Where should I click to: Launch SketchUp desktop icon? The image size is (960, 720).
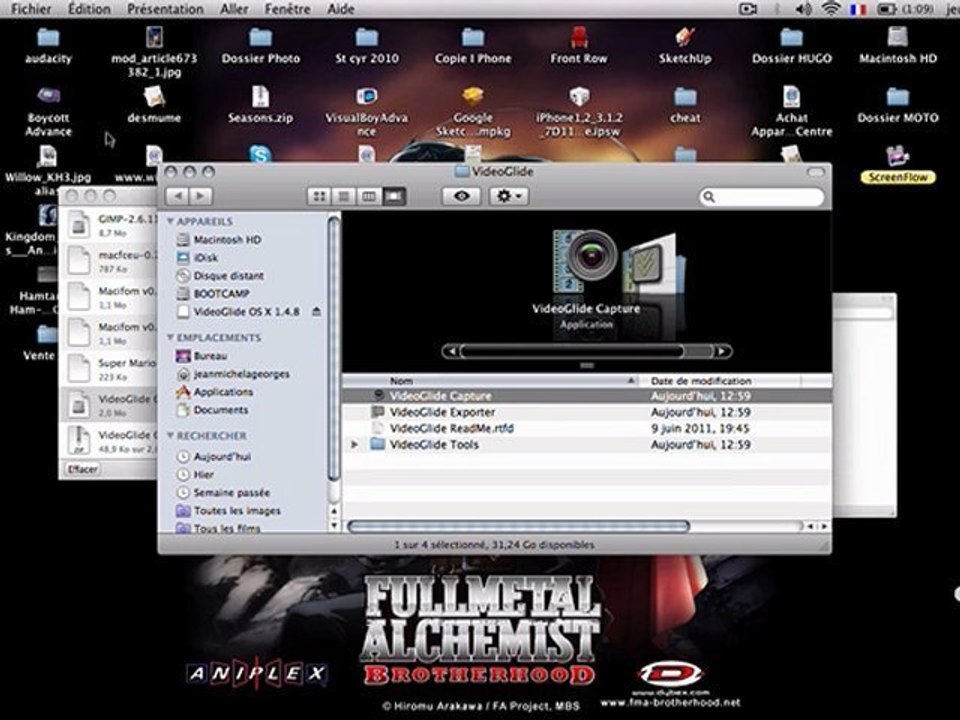coord(684,38)
